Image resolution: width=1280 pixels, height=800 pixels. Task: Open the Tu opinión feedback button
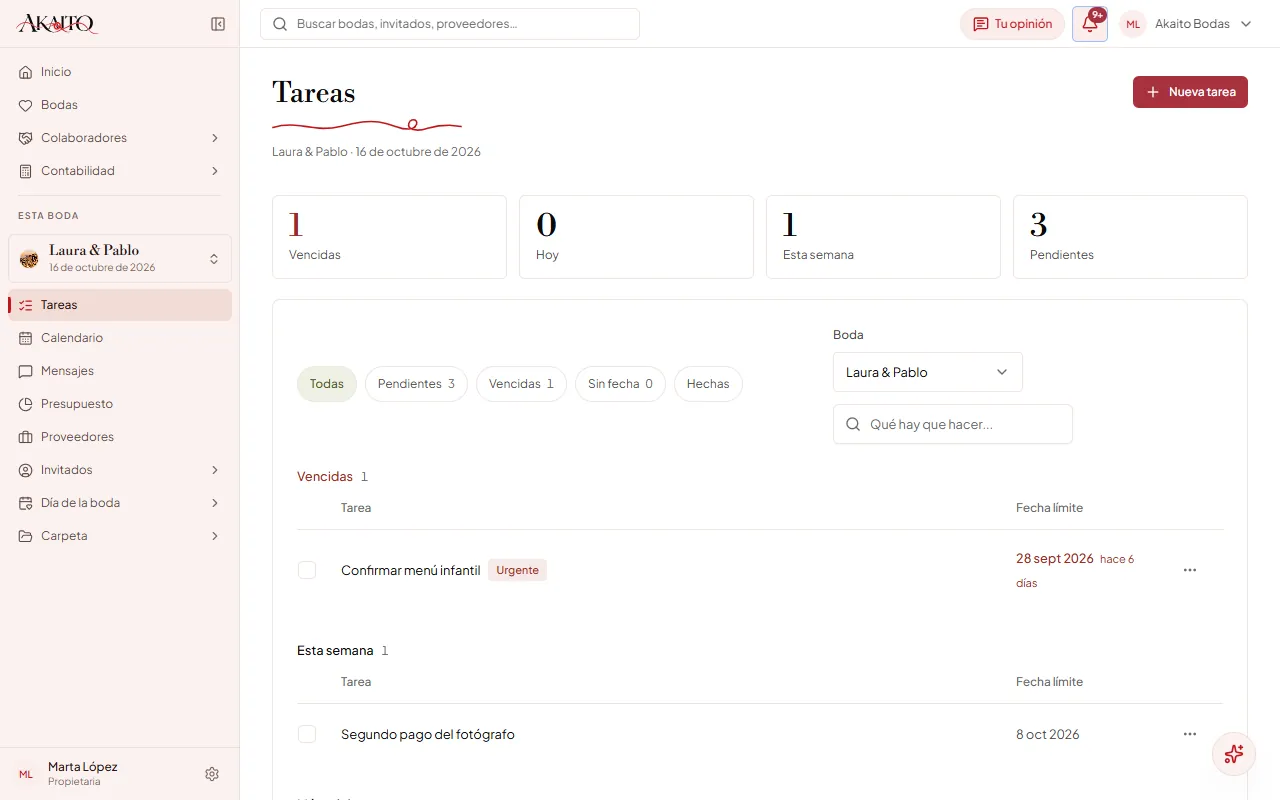tap(1012, 24)
